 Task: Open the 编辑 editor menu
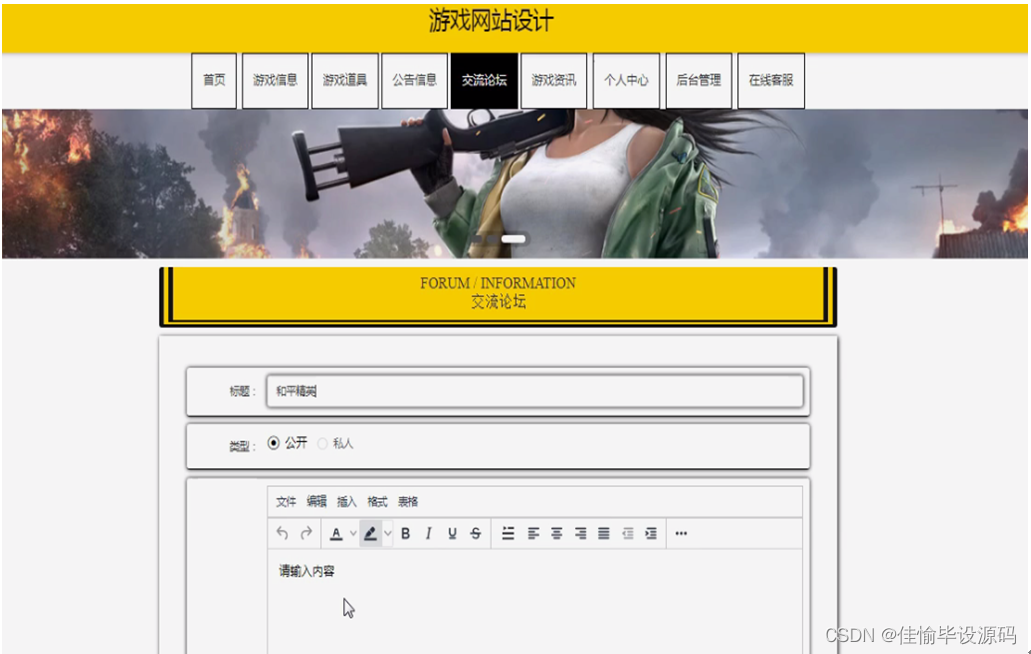click(316, 502)
